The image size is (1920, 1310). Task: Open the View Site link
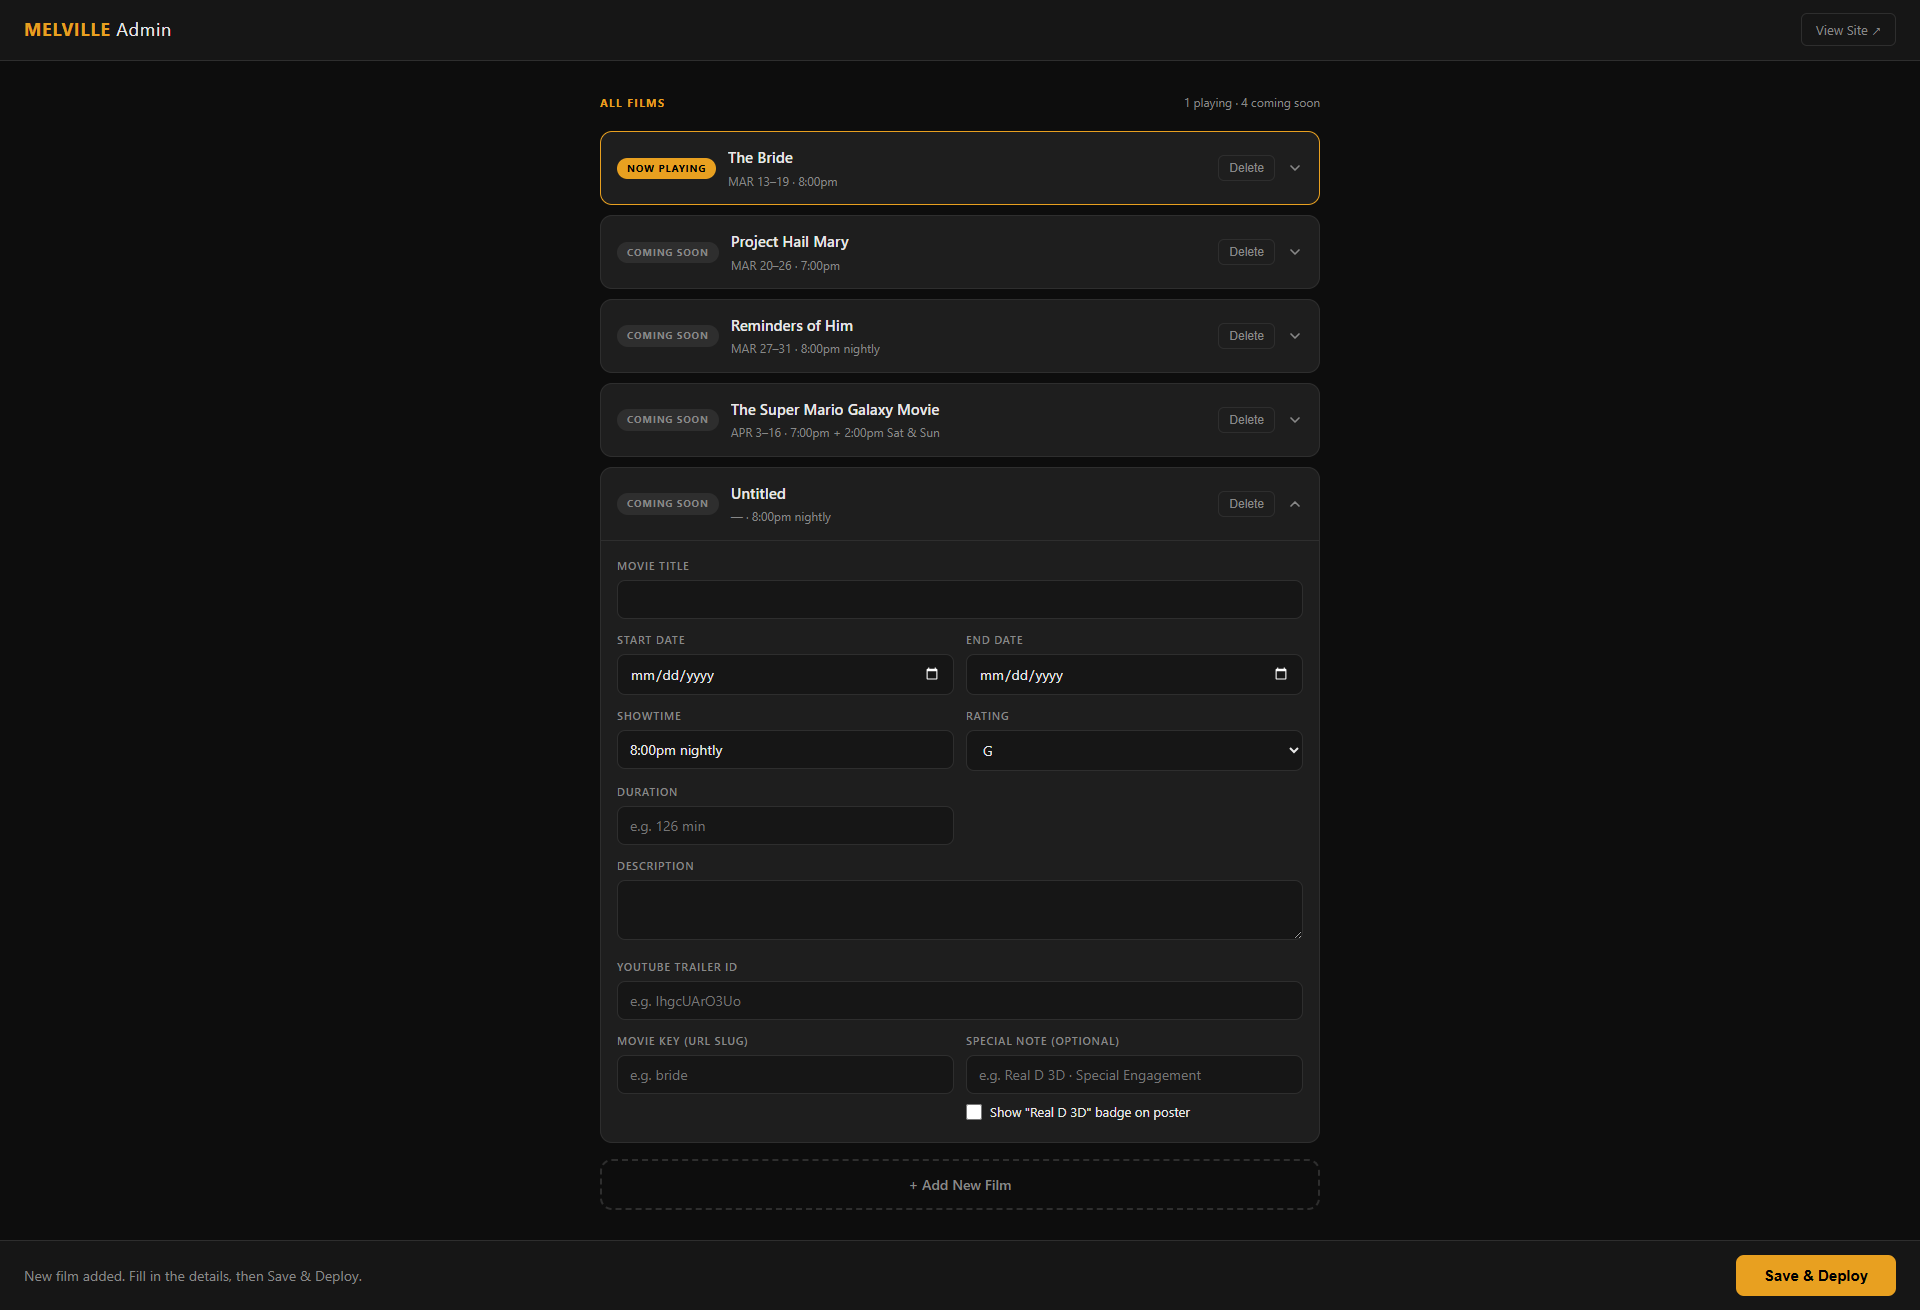pyautogui.click(x=1847, y=29)
